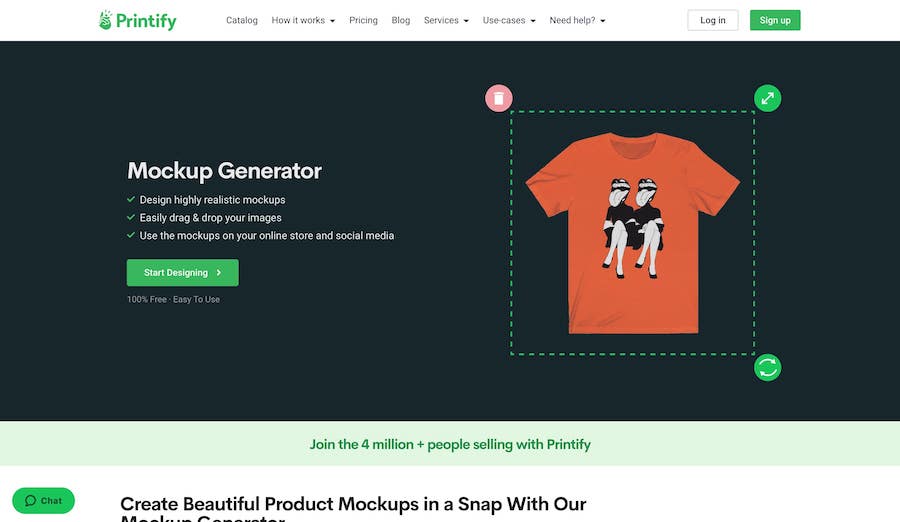Open the Use-cases dropdown
Screen dimensions: 900x522
(509, 20)
